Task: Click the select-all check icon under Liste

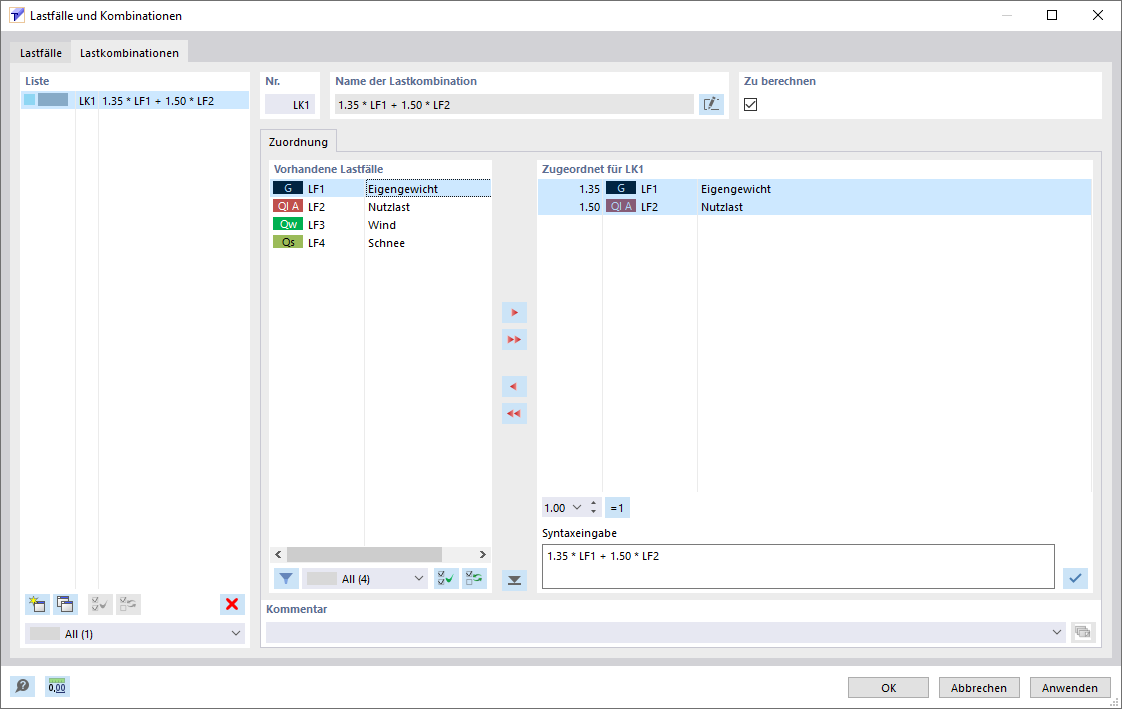Action: (x=100, y=605)
